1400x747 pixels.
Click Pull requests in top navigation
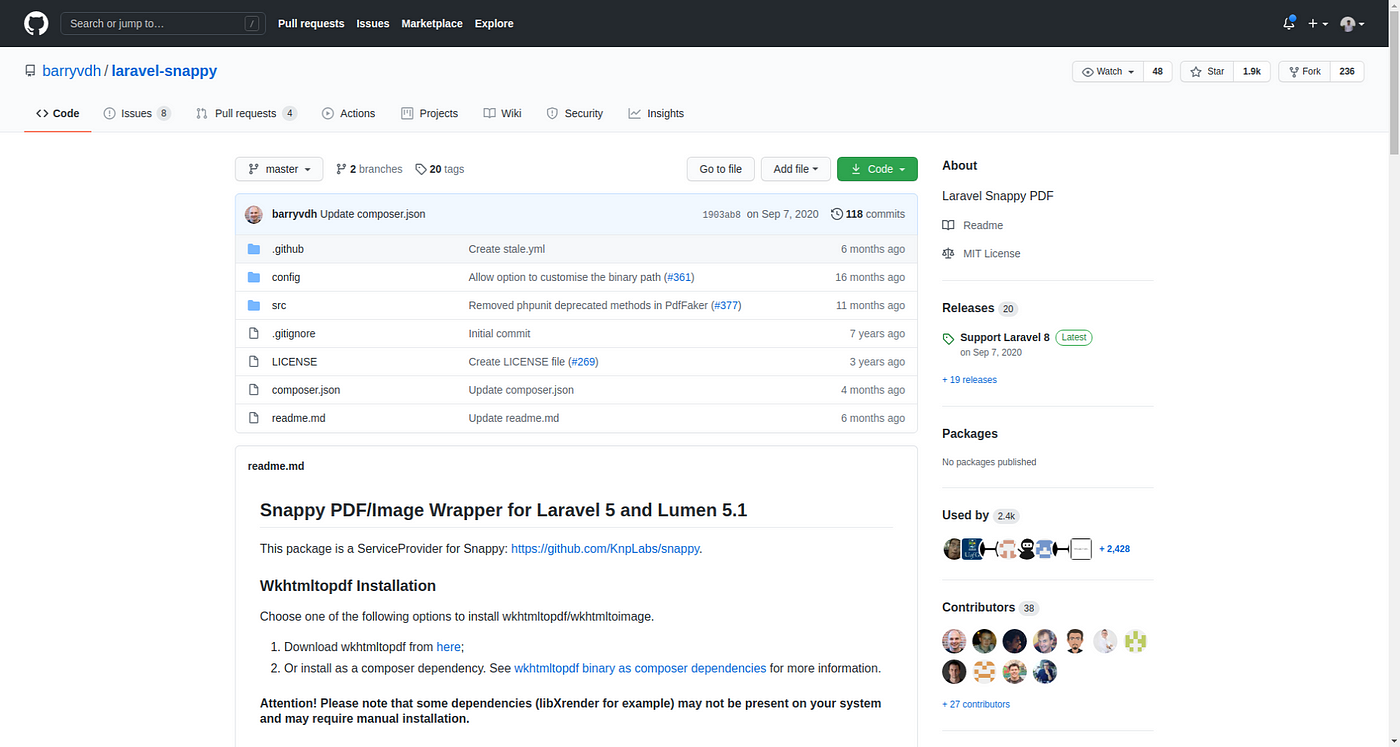[311, 23]
